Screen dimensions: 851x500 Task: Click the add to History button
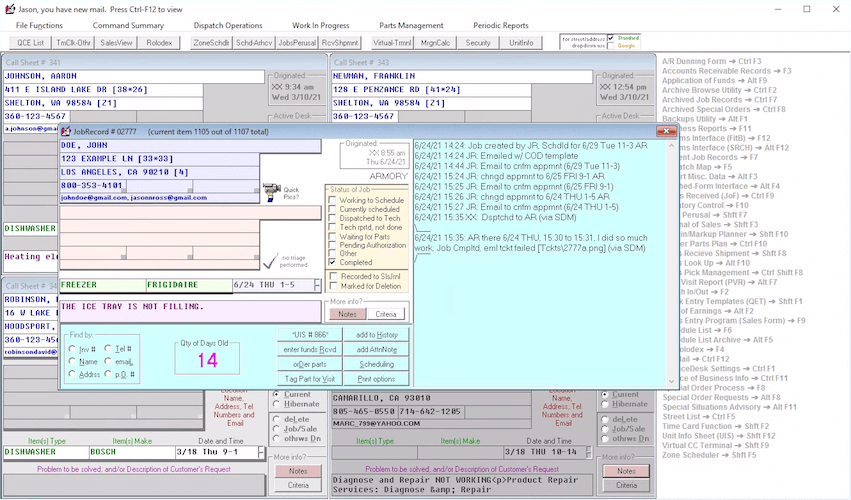(377, 335)
